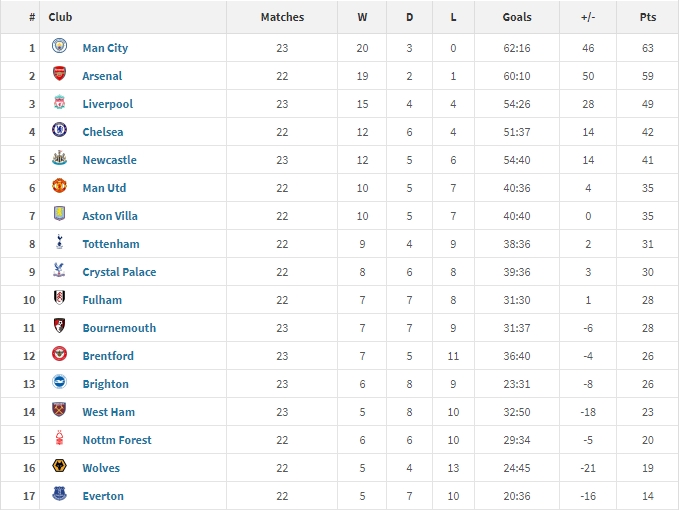
Task: Open the Bournemouth team page link
Action: point(119,328)
